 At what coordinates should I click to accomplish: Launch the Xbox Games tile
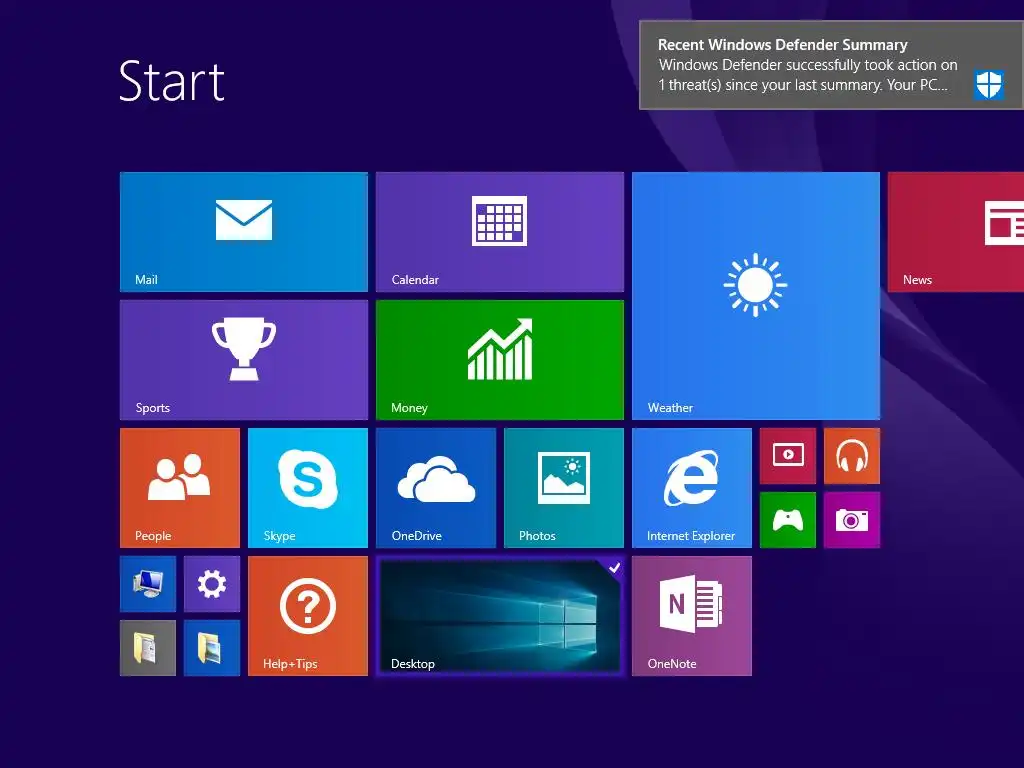tap(788, 520)
